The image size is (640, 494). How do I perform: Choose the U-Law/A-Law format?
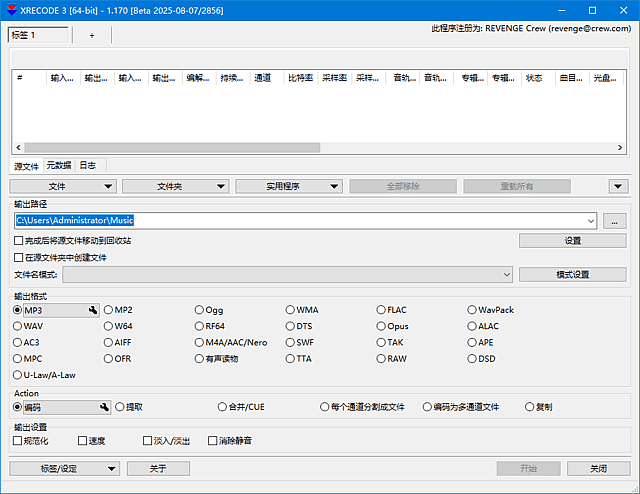click(44, 375)
